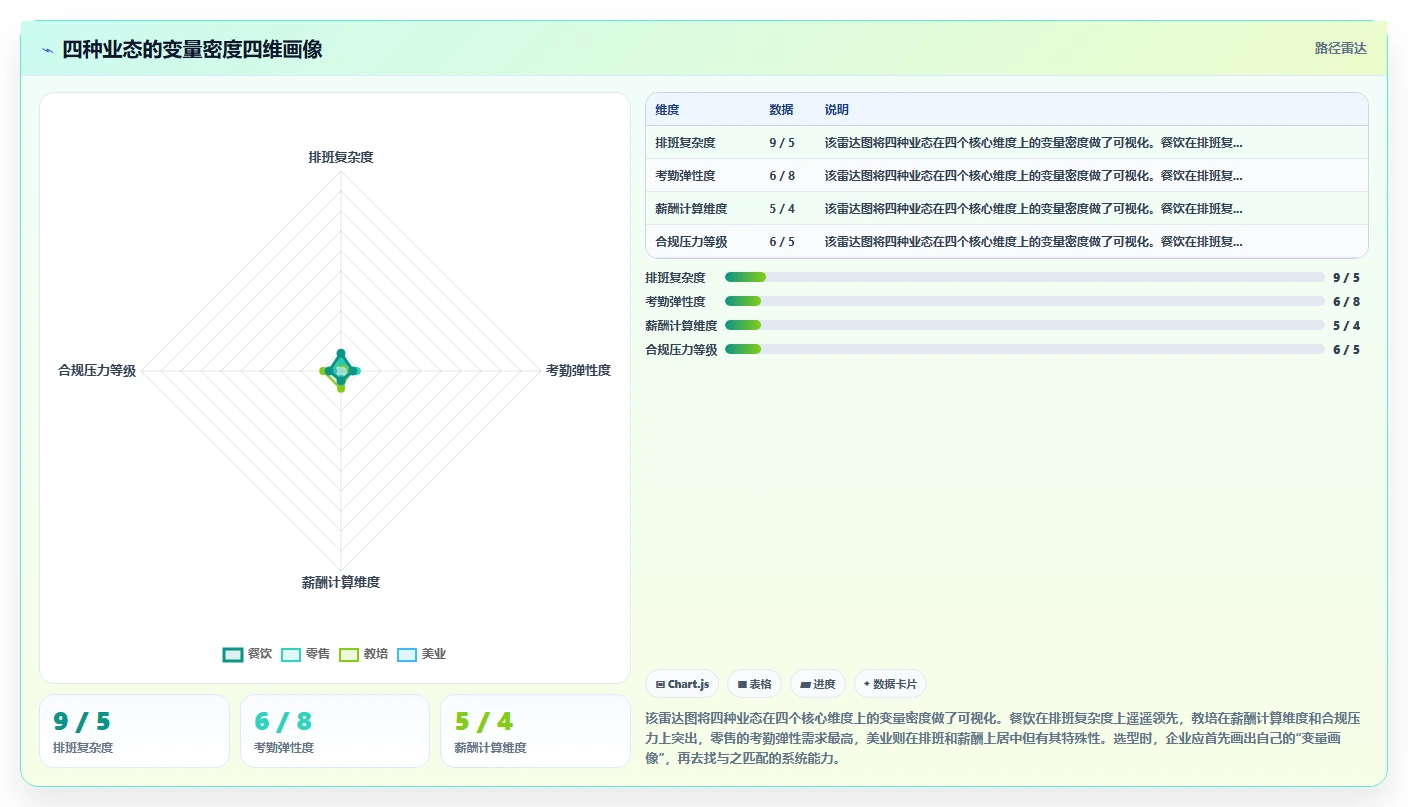Click the 四种业态的变量密度四维画像 title
Image resolution: width=1408 pixels, height=807 pixels.
(192, 49)
